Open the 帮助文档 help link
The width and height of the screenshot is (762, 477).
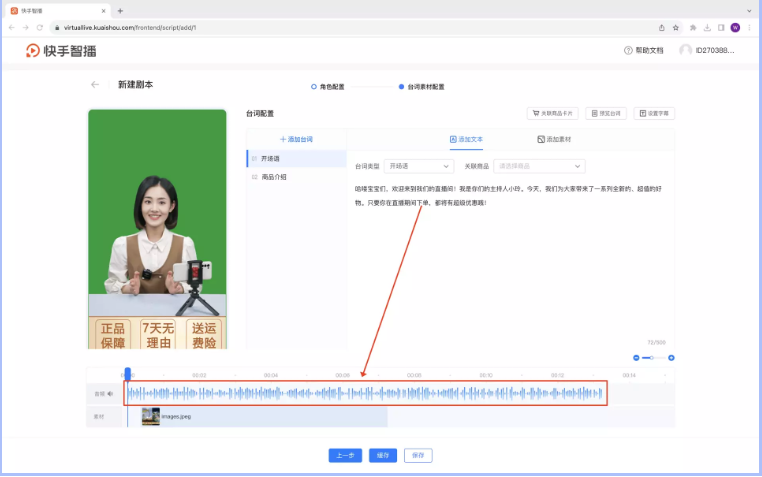[x=649, y=51]
